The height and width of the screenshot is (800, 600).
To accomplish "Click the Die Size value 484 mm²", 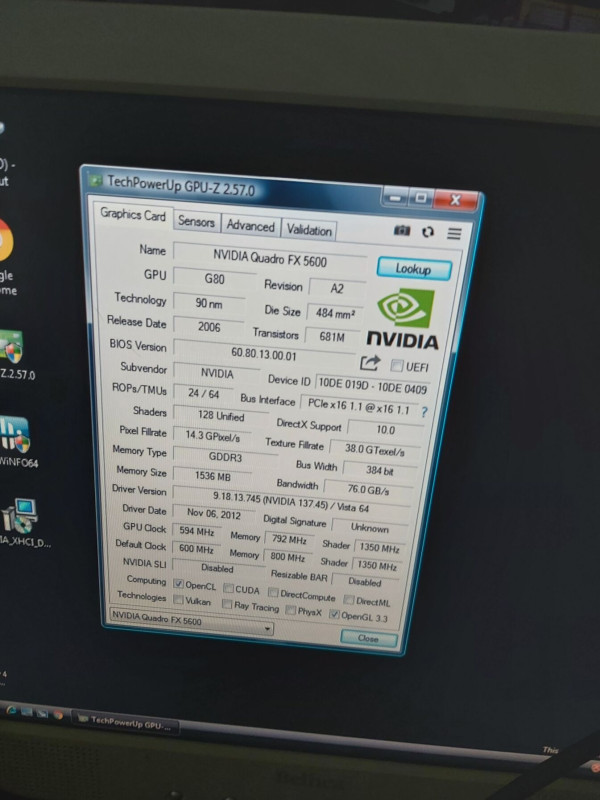I will (335, 313).
